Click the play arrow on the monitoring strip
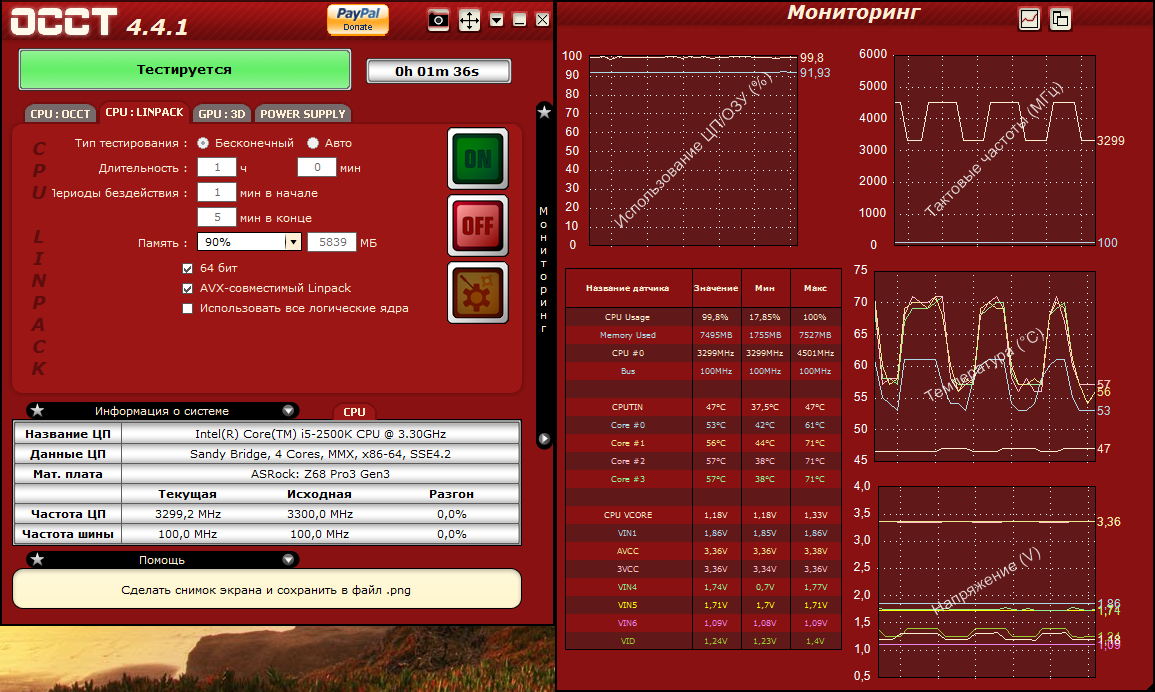 544,438
